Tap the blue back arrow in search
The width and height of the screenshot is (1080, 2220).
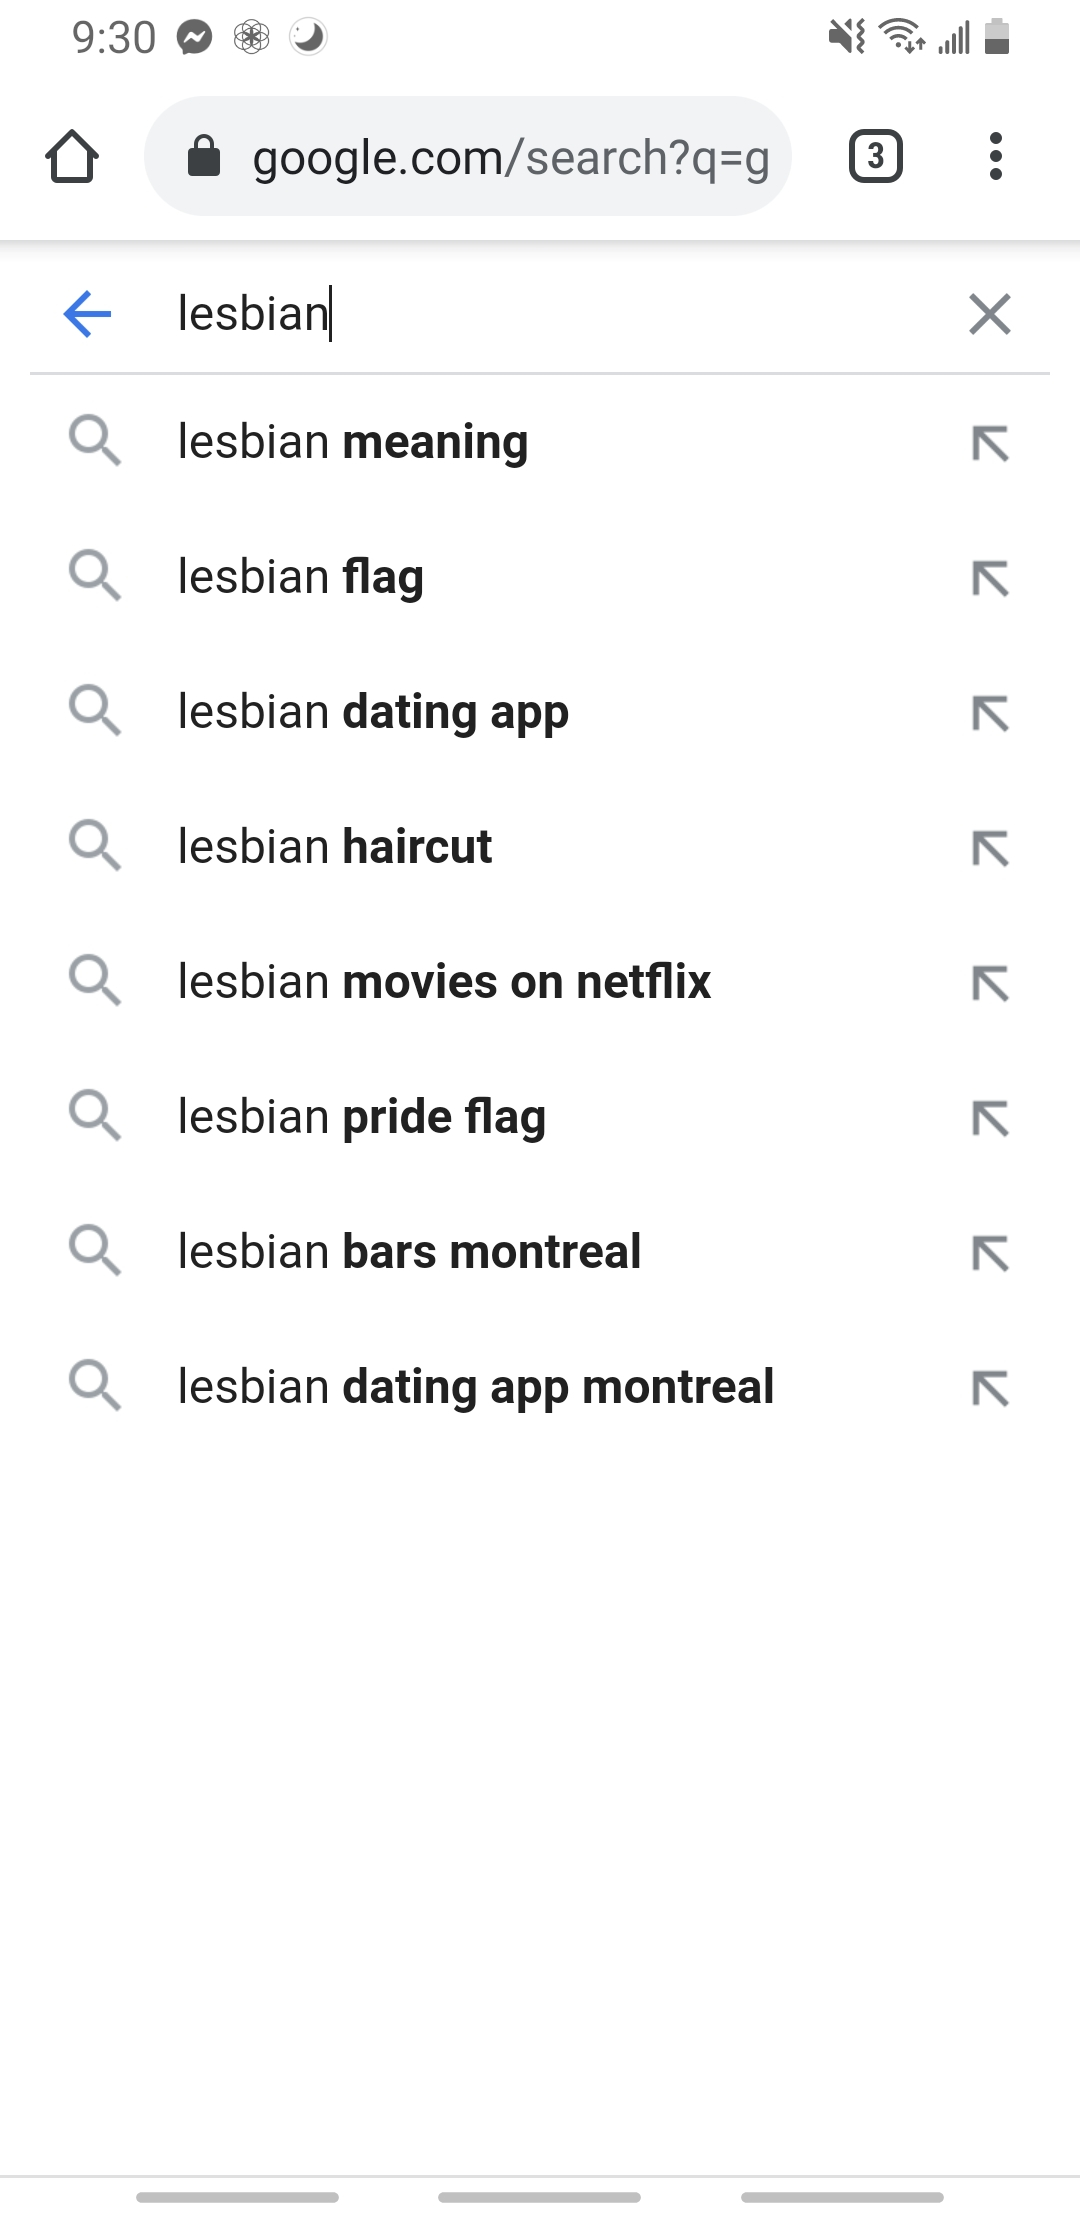(87, 314)
